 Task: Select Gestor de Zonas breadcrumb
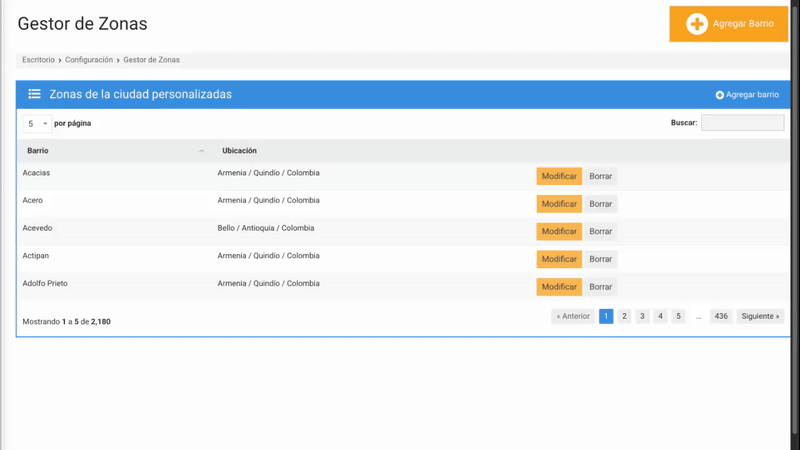pos(152,60)
